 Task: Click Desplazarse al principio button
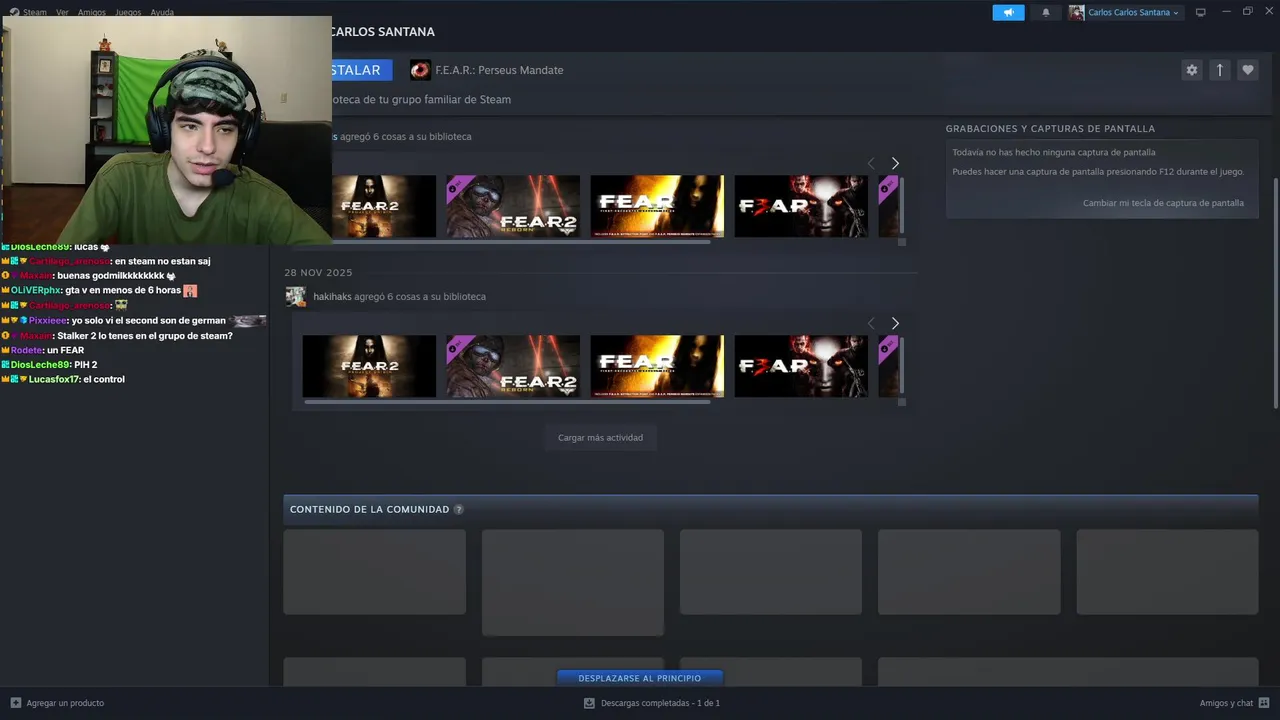(639, 678)
